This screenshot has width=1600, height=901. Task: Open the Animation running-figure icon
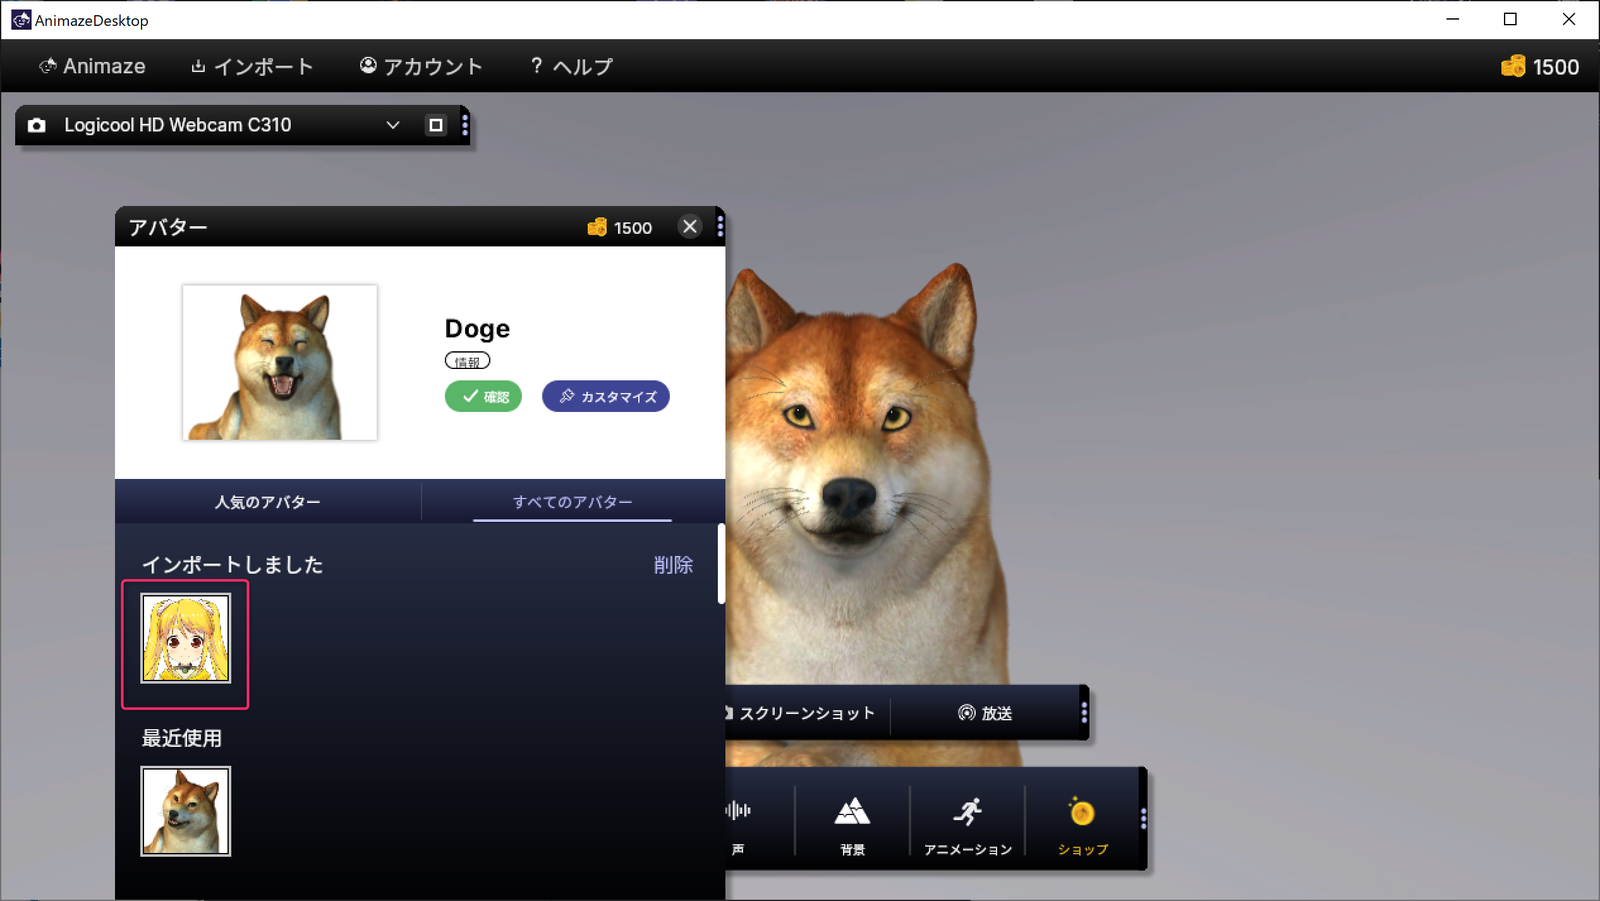click(x=967, y=813)
